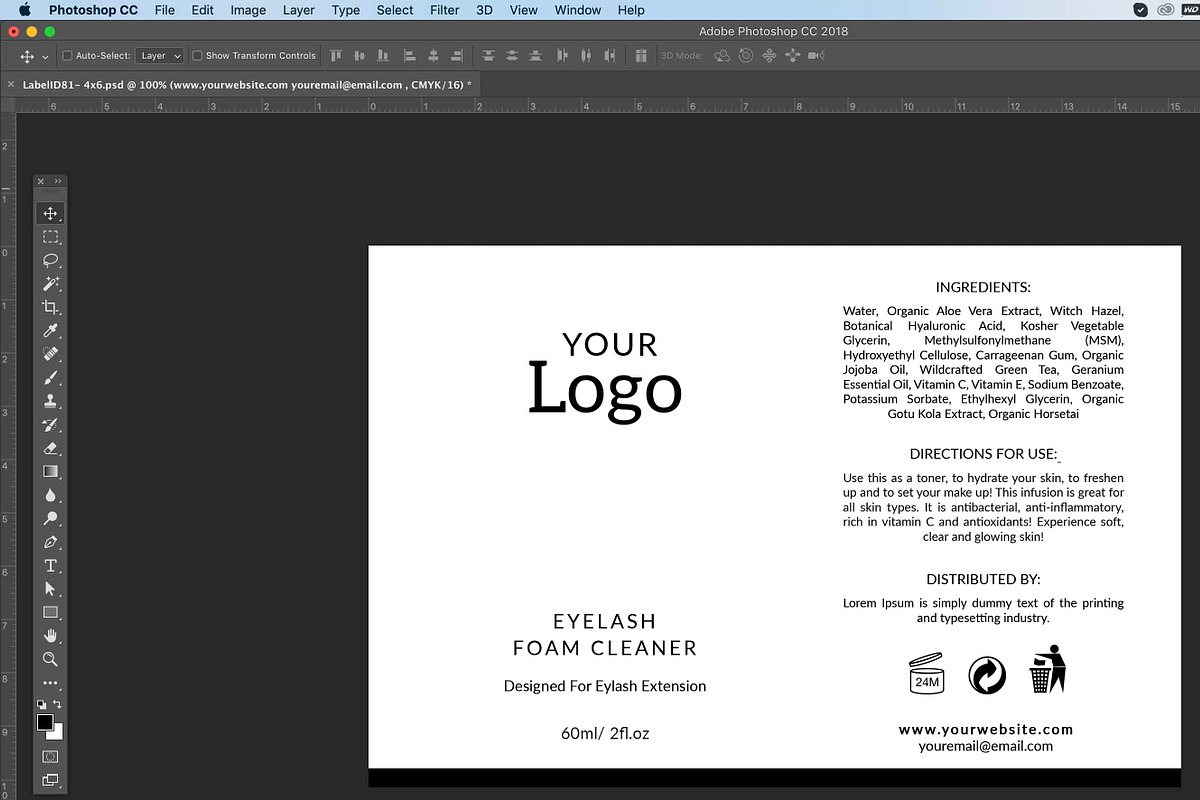This screenshot has height=800, width=1200.
Task: Select the Horizontal Type tool
Action: point(50,565)
